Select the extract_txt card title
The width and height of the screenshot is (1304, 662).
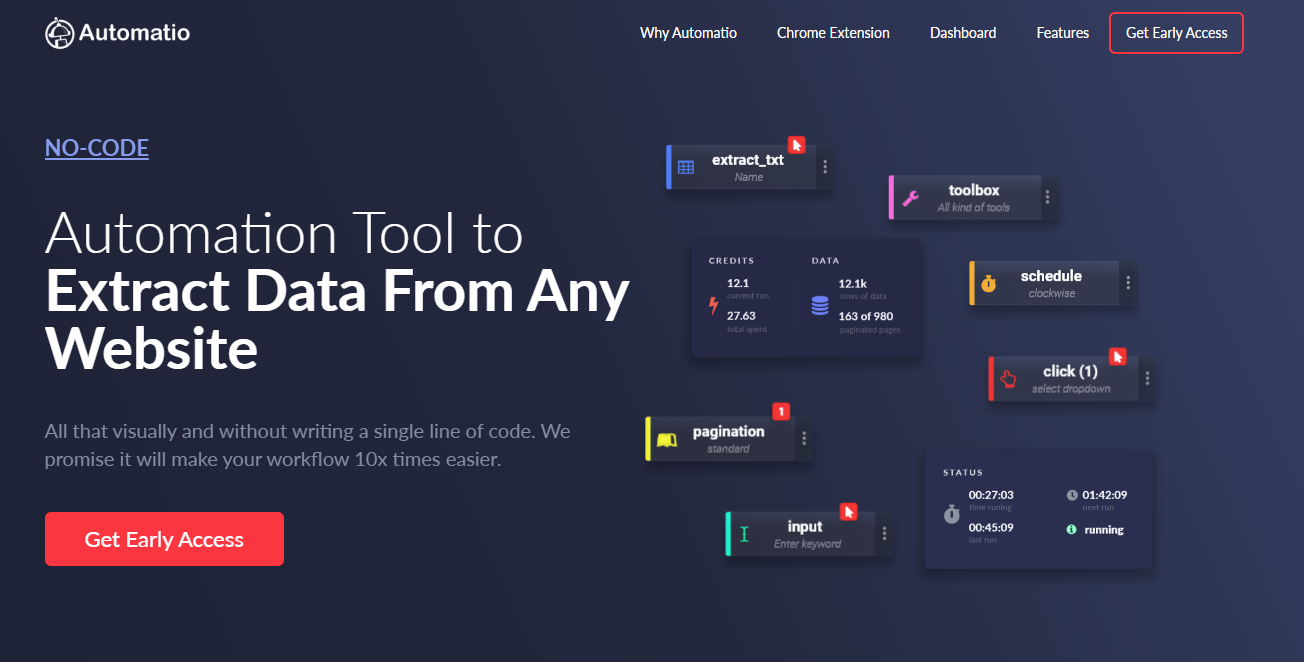coord(748,160)
